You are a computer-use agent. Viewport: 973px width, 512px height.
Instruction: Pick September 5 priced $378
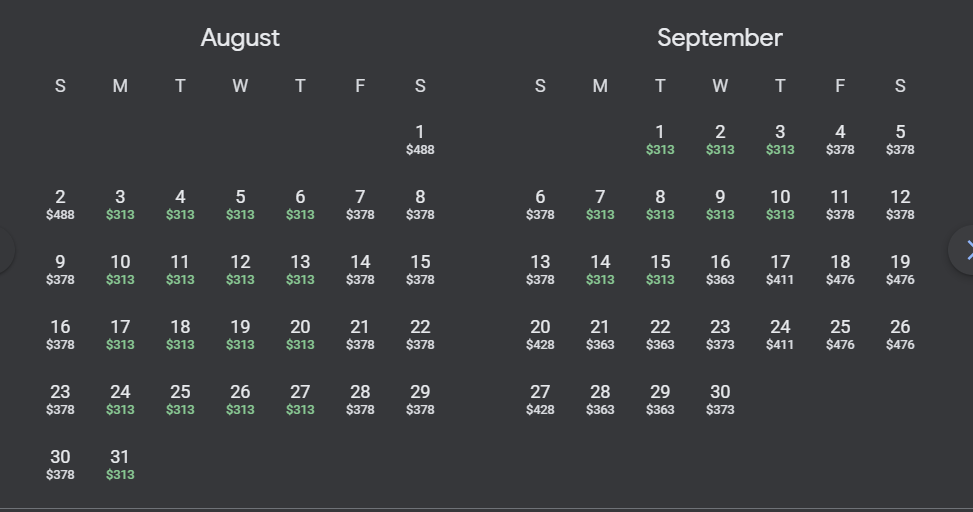point(900,139)
